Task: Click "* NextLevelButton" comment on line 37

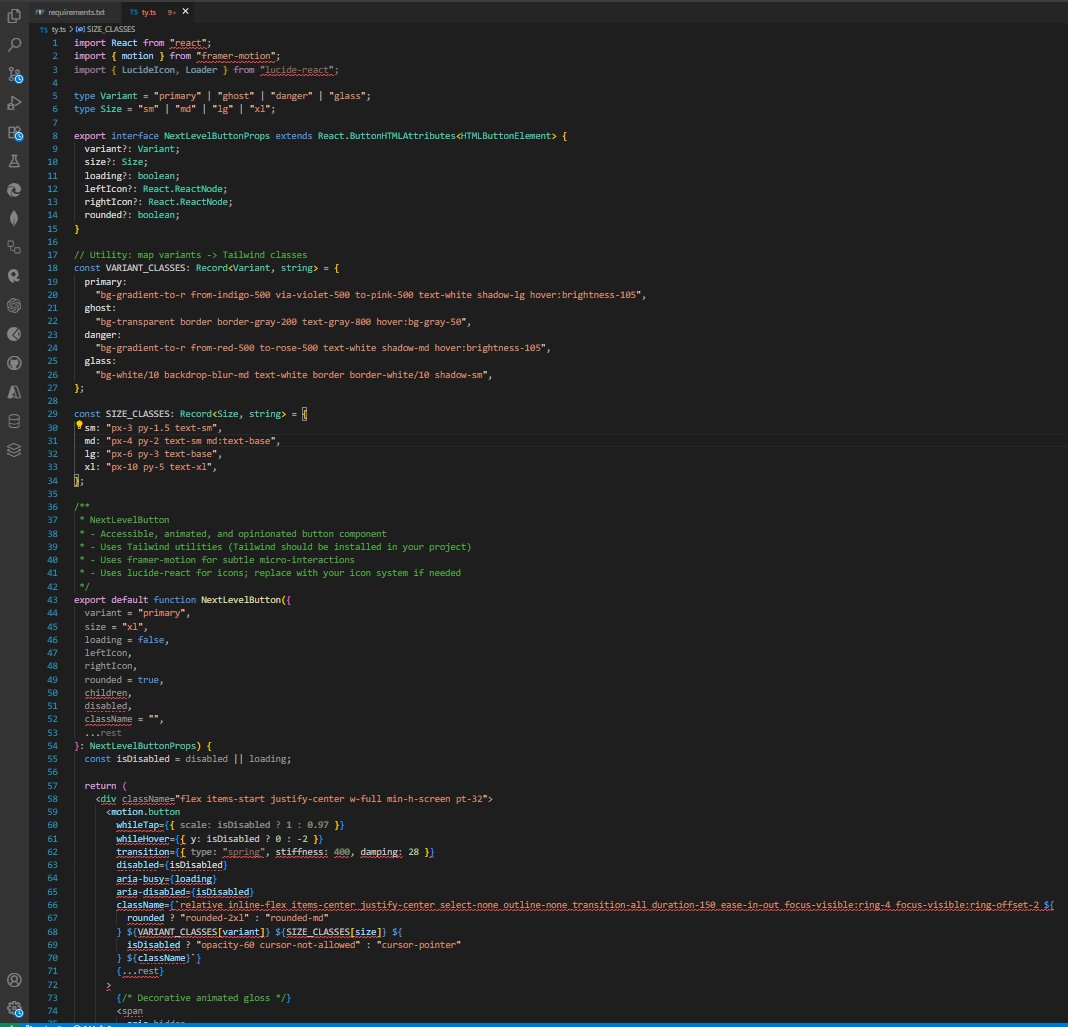Action: [x=124, y=520]
